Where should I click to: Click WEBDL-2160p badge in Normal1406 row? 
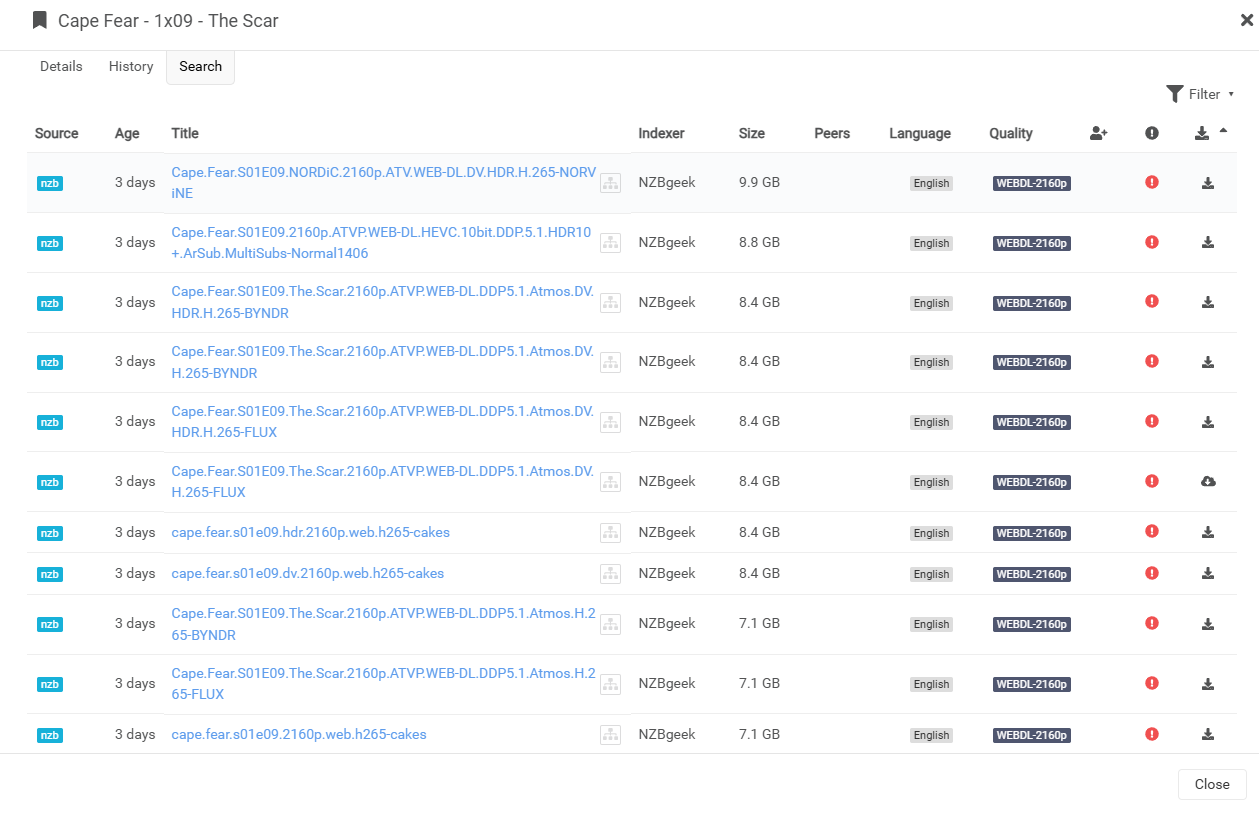pyautogui.click(x=1032, y=243)
